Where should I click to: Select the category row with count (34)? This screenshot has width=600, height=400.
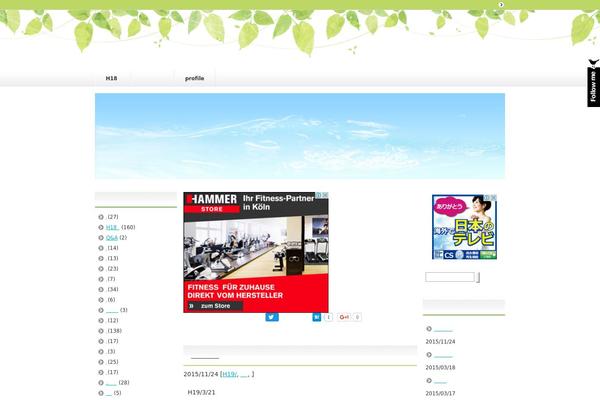click(108, 289)
